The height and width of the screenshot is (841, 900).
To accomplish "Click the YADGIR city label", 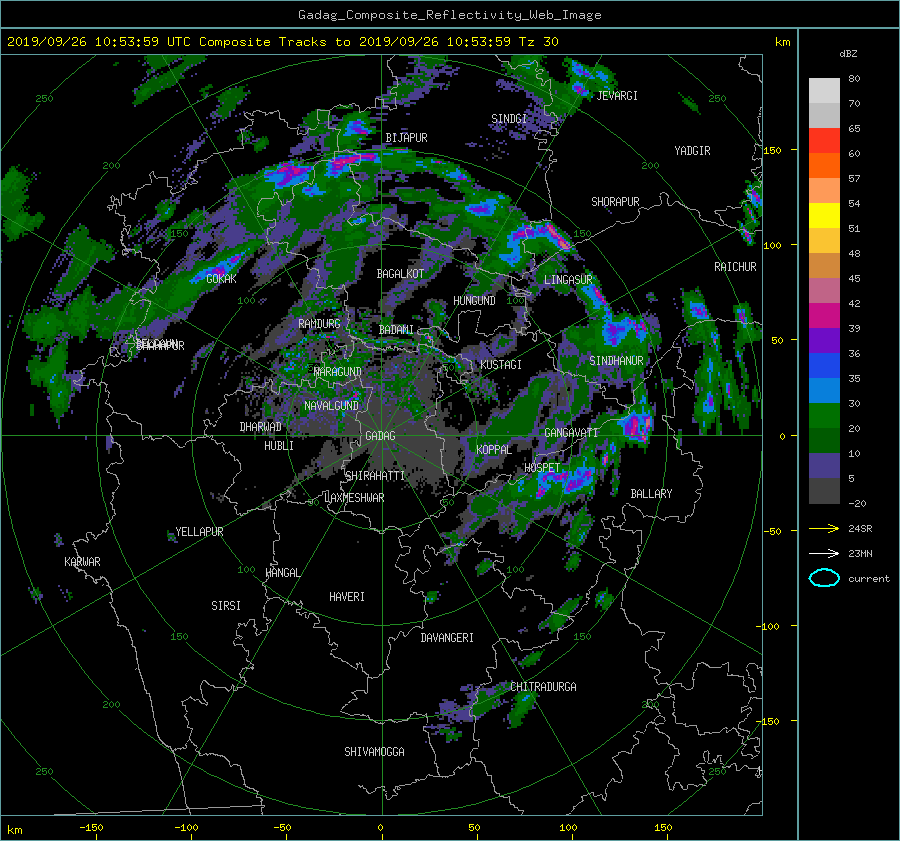I will click(x=692, y=151).
